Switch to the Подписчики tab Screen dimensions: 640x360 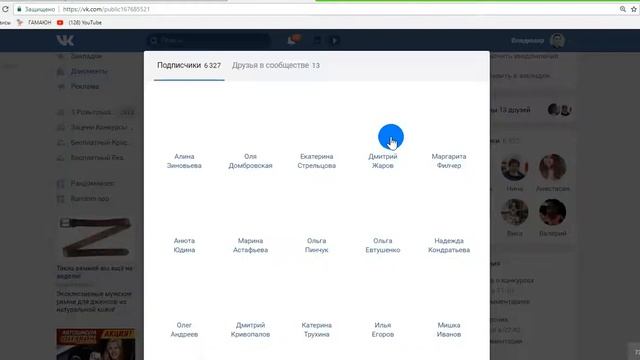pyautogui.click(x=189, y=65)
